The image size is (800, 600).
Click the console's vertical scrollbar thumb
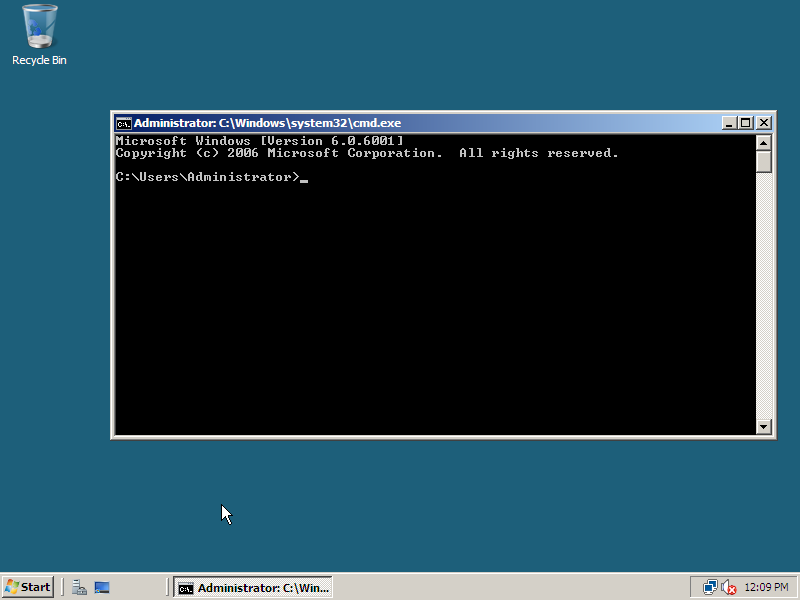pos(764,161)
